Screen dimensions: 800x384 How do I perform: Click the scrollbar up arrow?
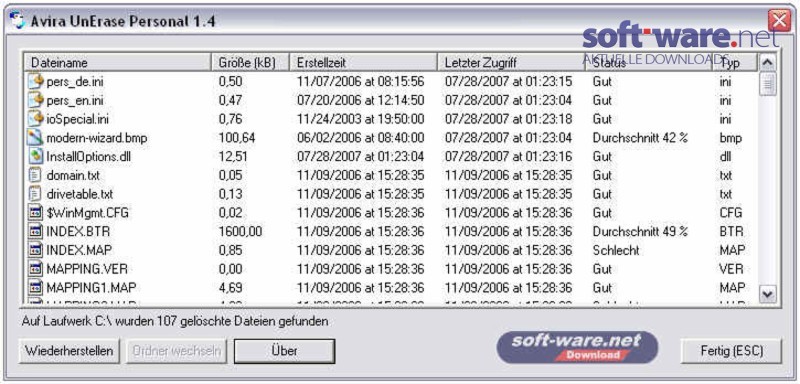767,62
